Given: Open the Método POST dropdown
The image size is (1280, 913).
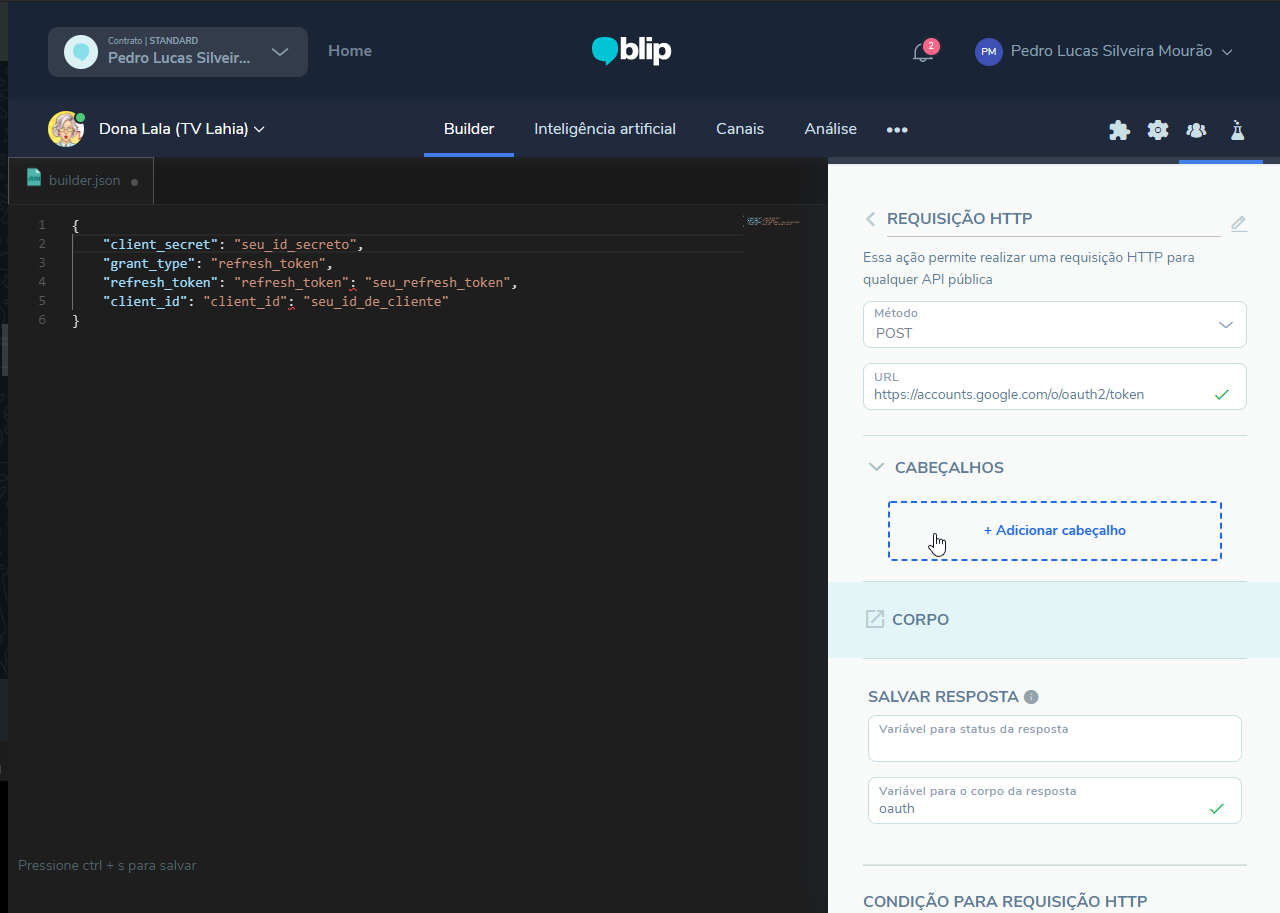Looking at the screenshot, I should pos(1055,325).
